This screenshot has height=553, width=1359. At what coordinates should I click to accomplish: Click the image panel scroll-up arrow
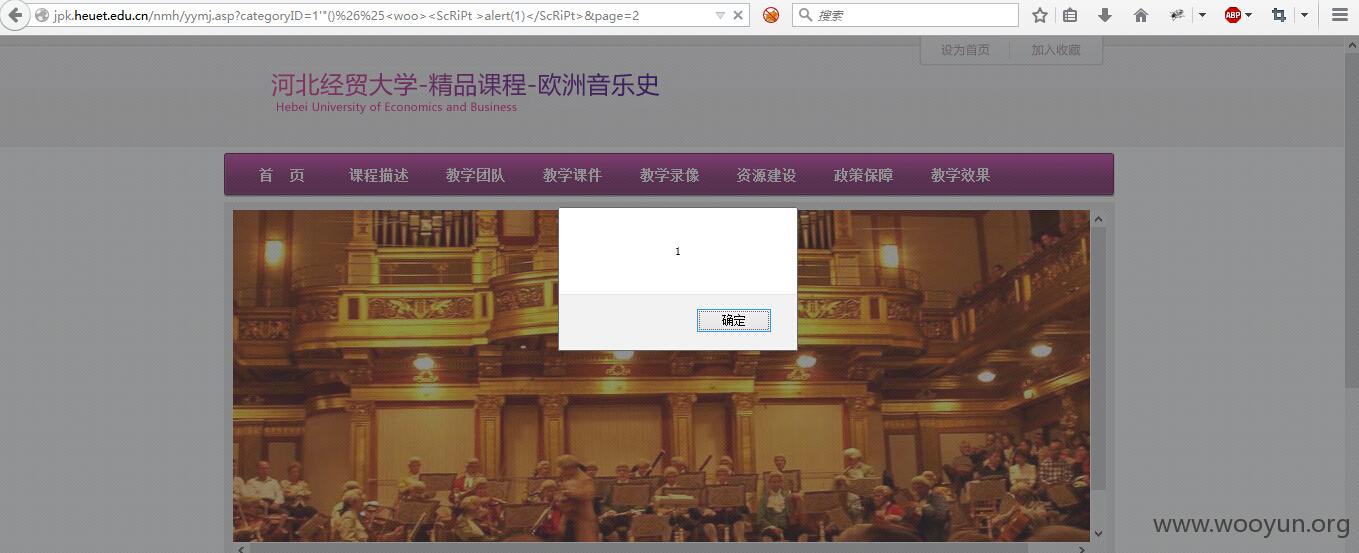coord(1098,219)
